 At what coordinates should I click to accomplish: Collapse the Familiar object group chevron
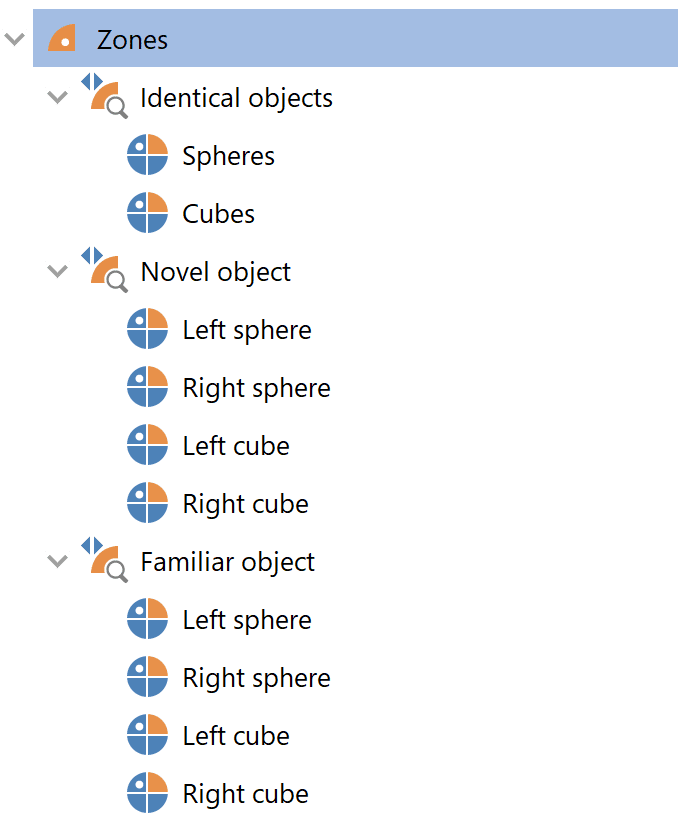coord(57,561)
